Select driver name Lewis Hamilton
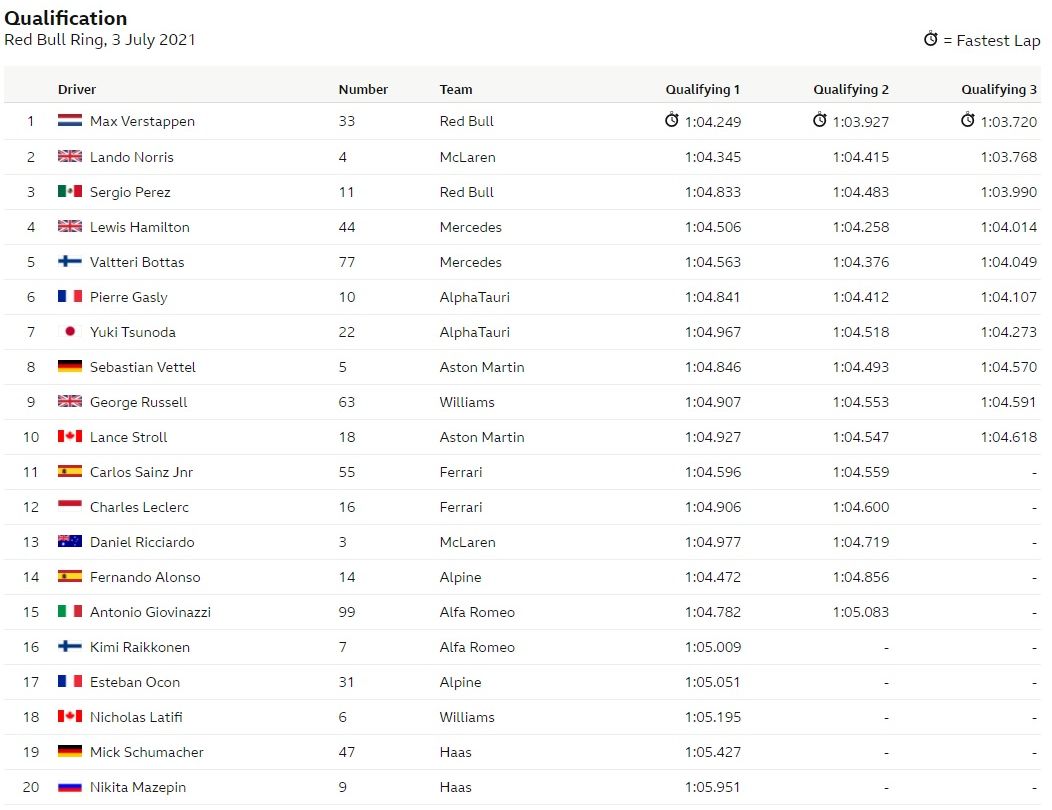The image size is (1052, 810). pos(139,227)
